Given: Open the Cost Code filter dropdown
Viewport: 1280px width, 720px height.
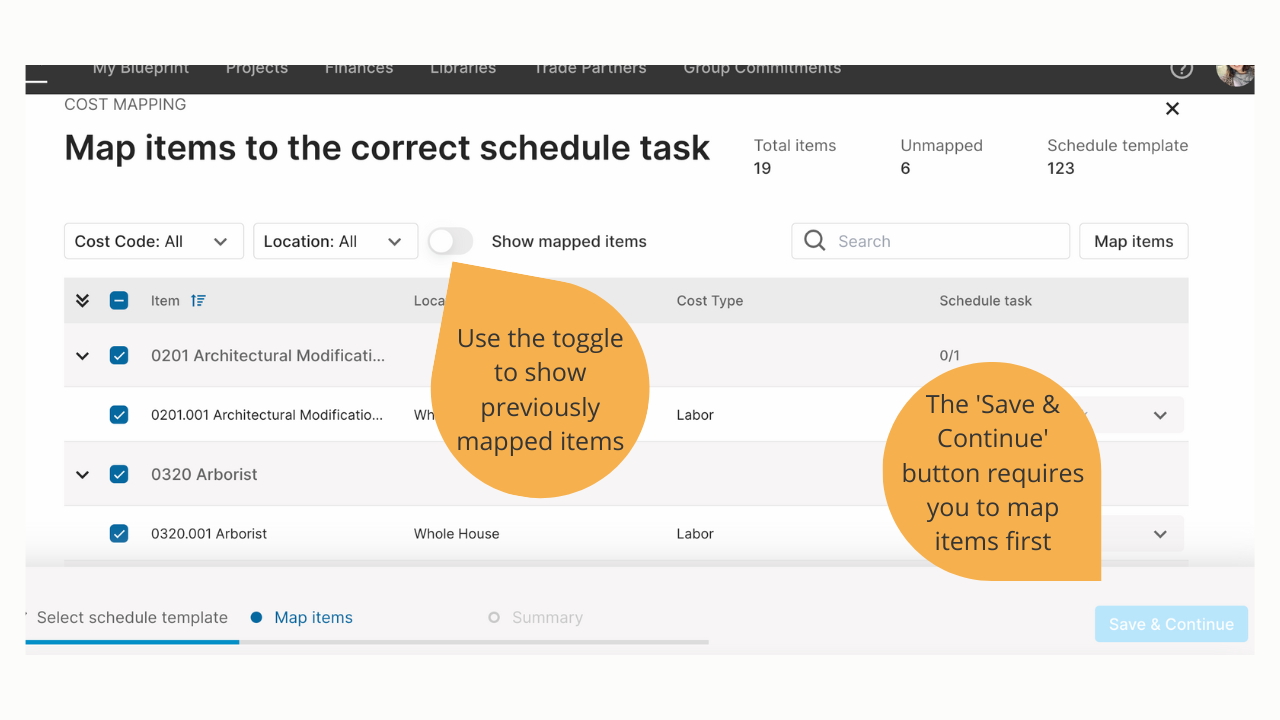Looking at the screenshot, I should coord(154,241).
